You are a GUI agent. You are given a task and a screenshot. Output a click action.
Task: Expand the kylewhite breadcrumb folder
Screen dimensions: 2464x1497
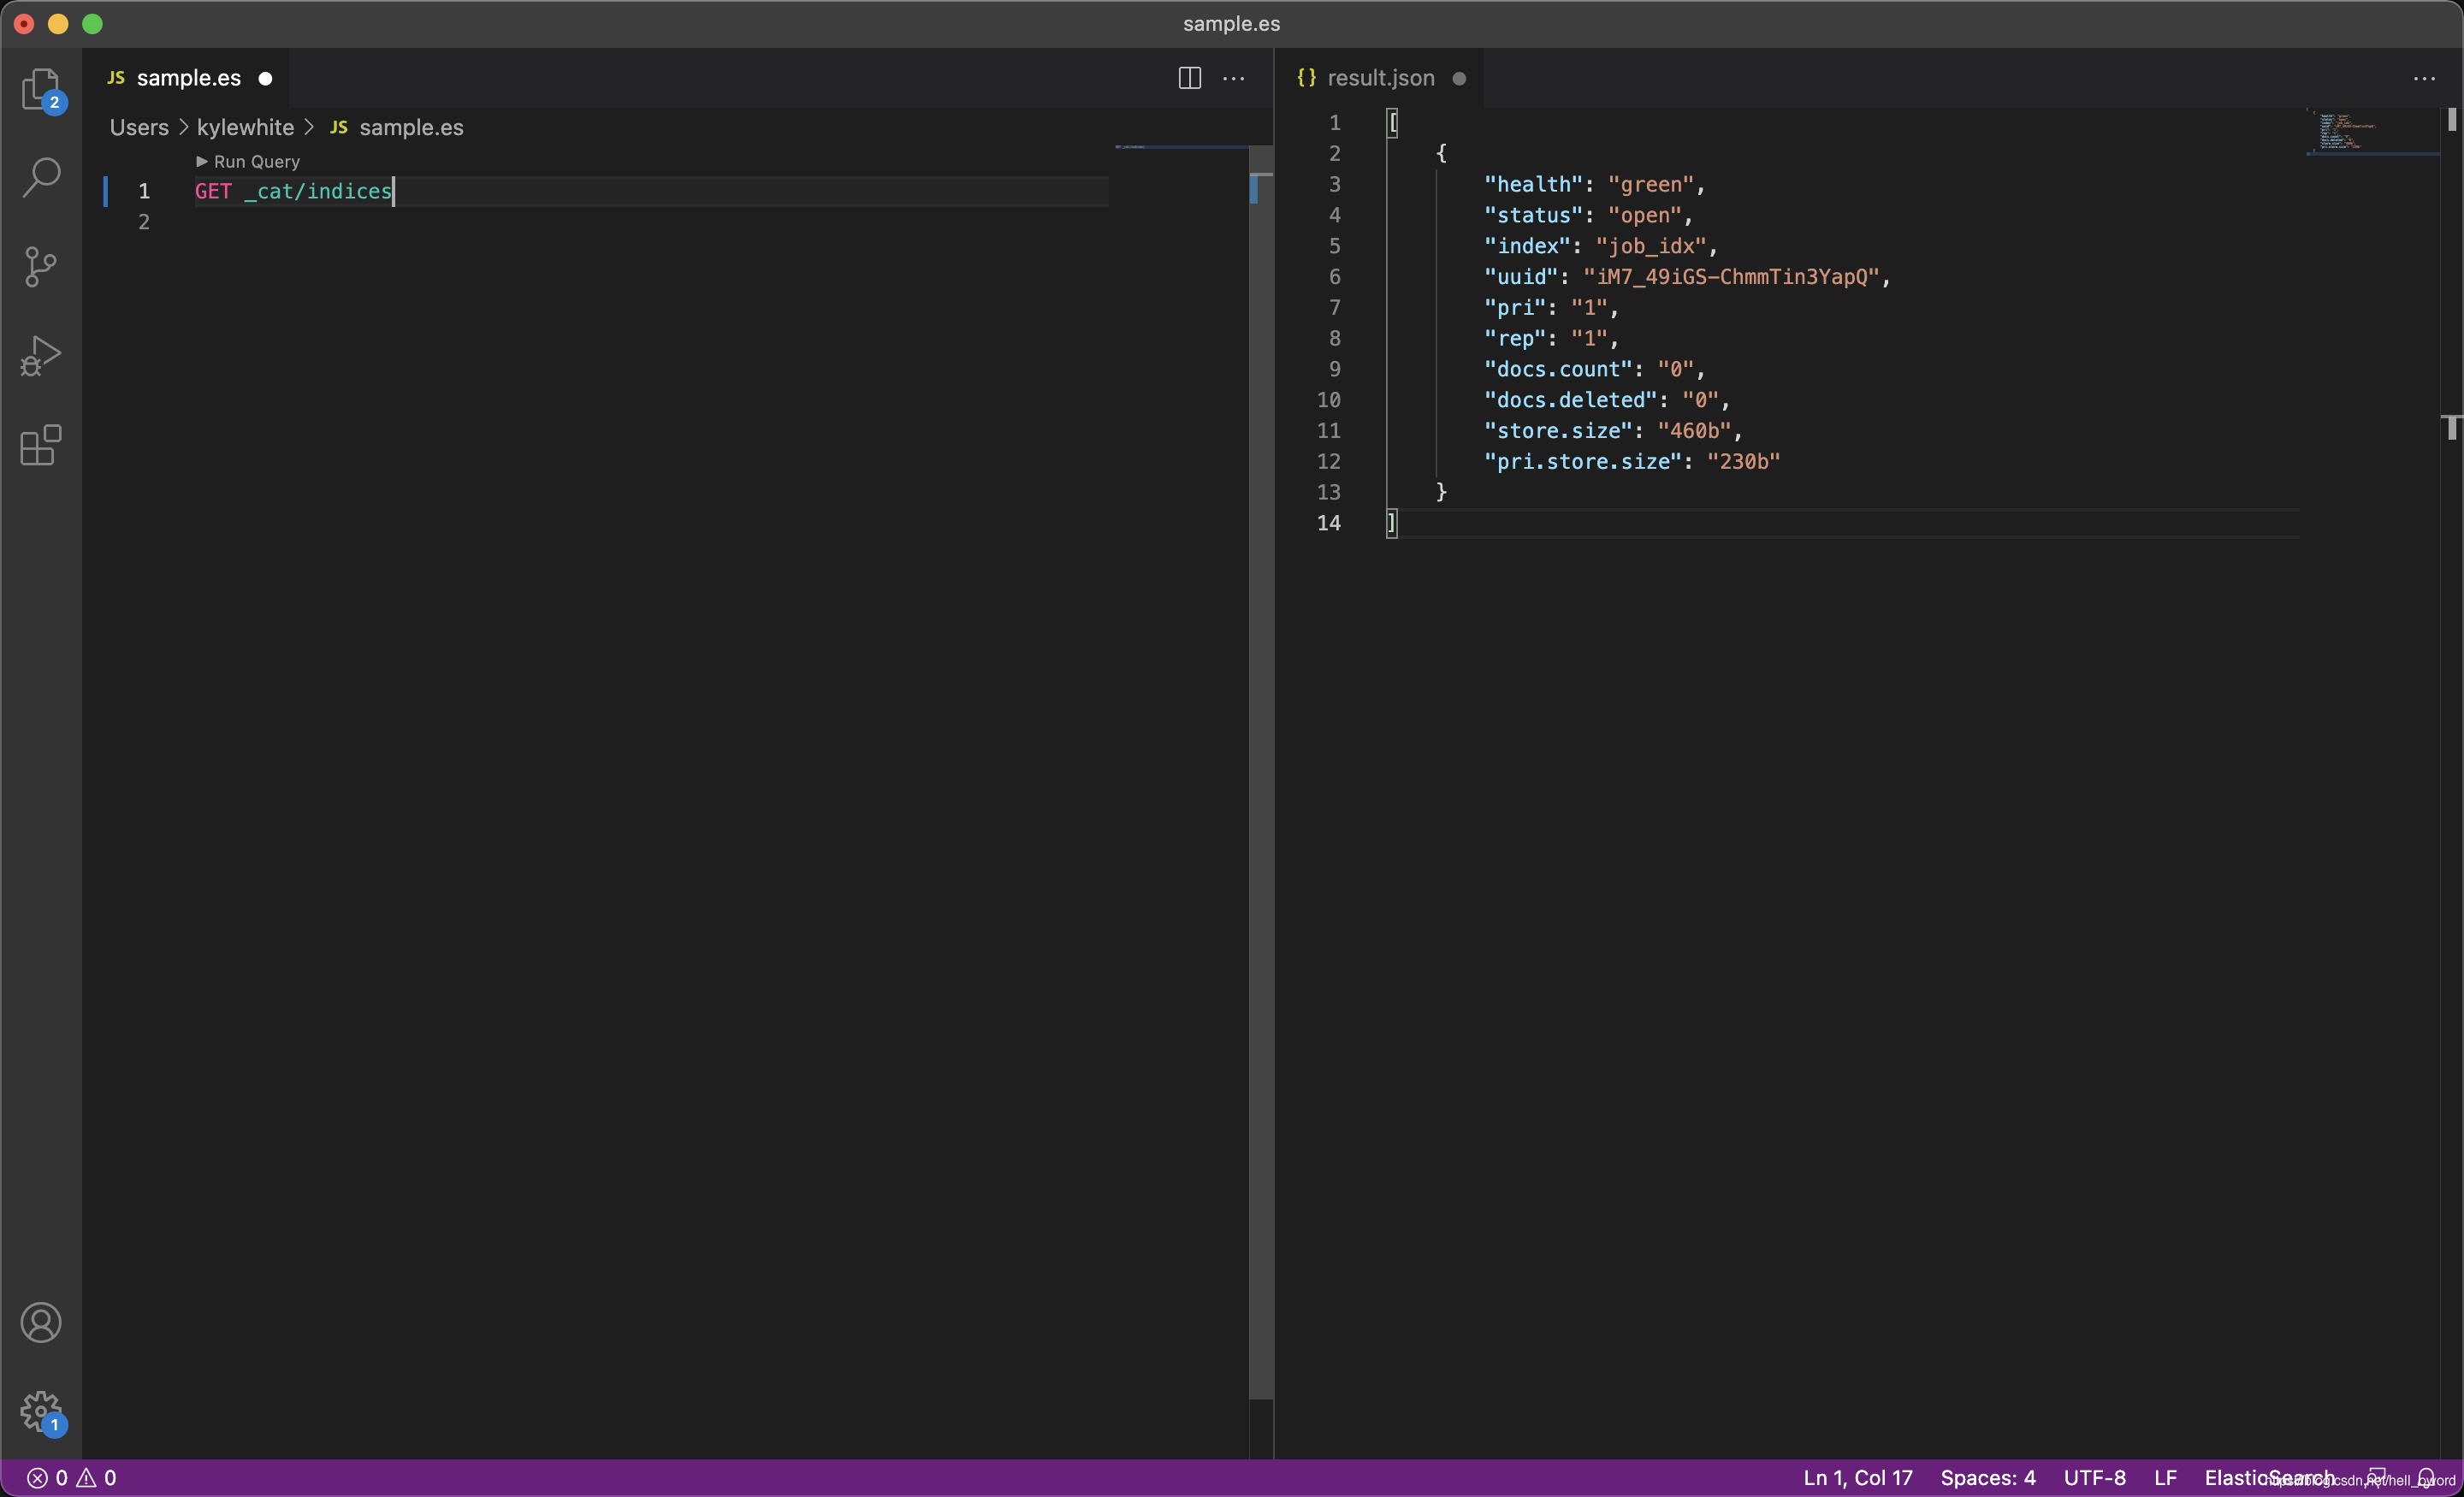(x=245, y=127)
